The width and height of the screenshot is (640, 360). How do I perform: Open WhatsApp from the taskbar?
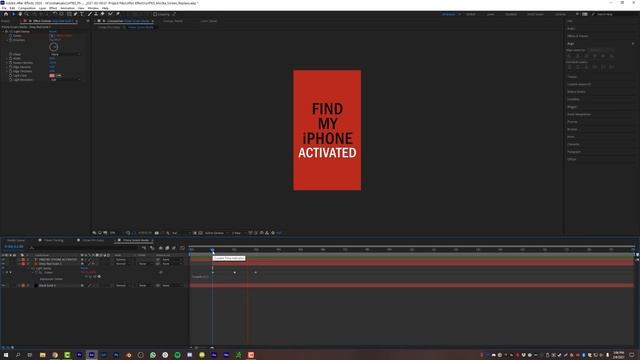click(x=153, y=355)
